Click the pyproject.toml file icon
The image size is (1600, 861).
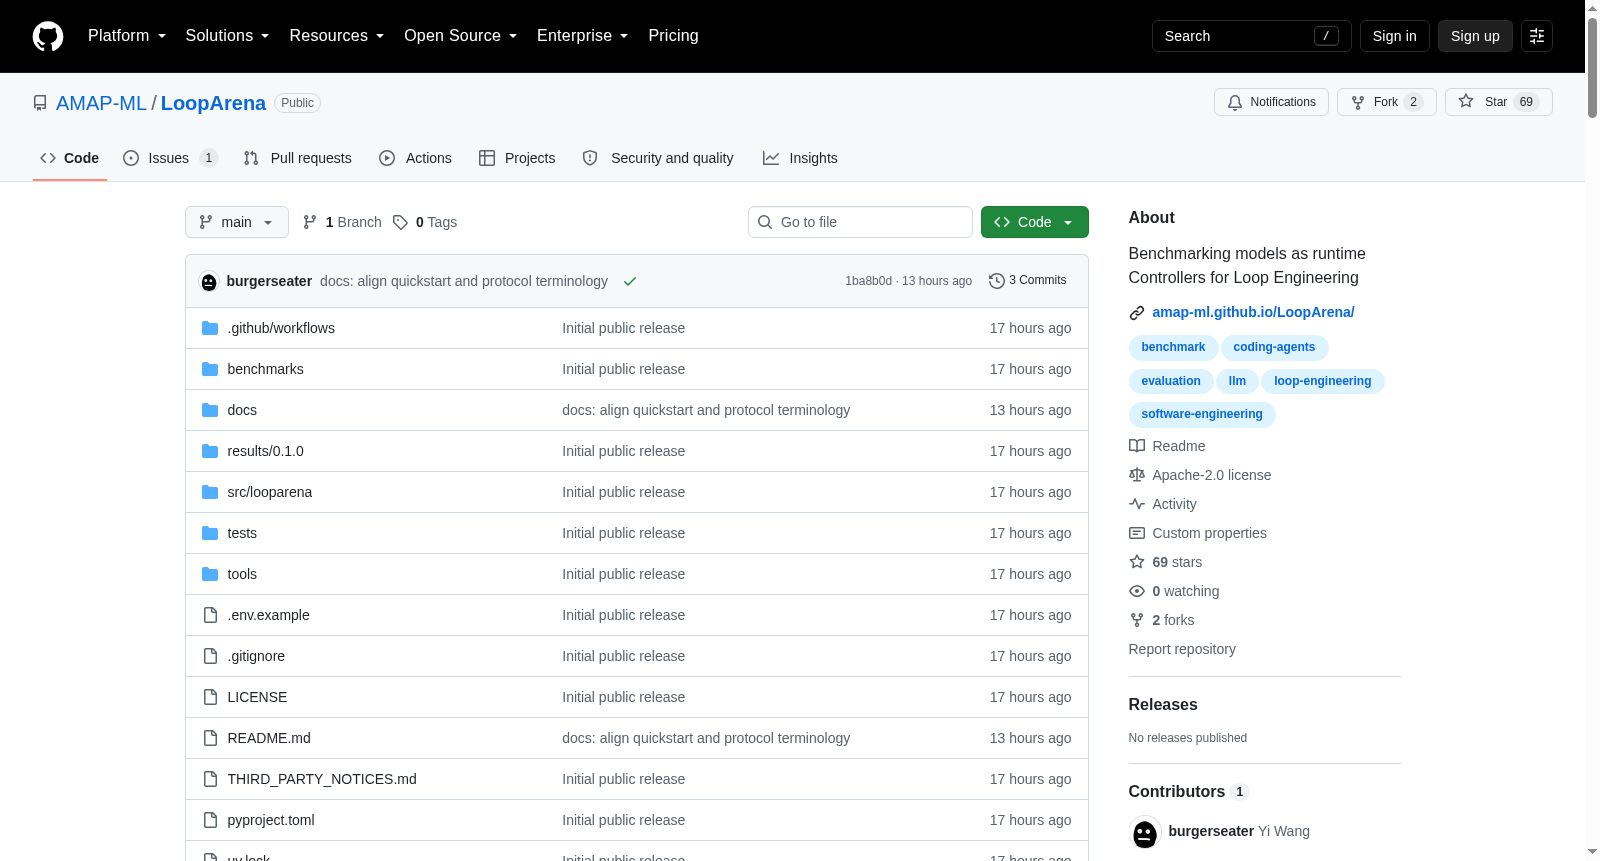210,820
